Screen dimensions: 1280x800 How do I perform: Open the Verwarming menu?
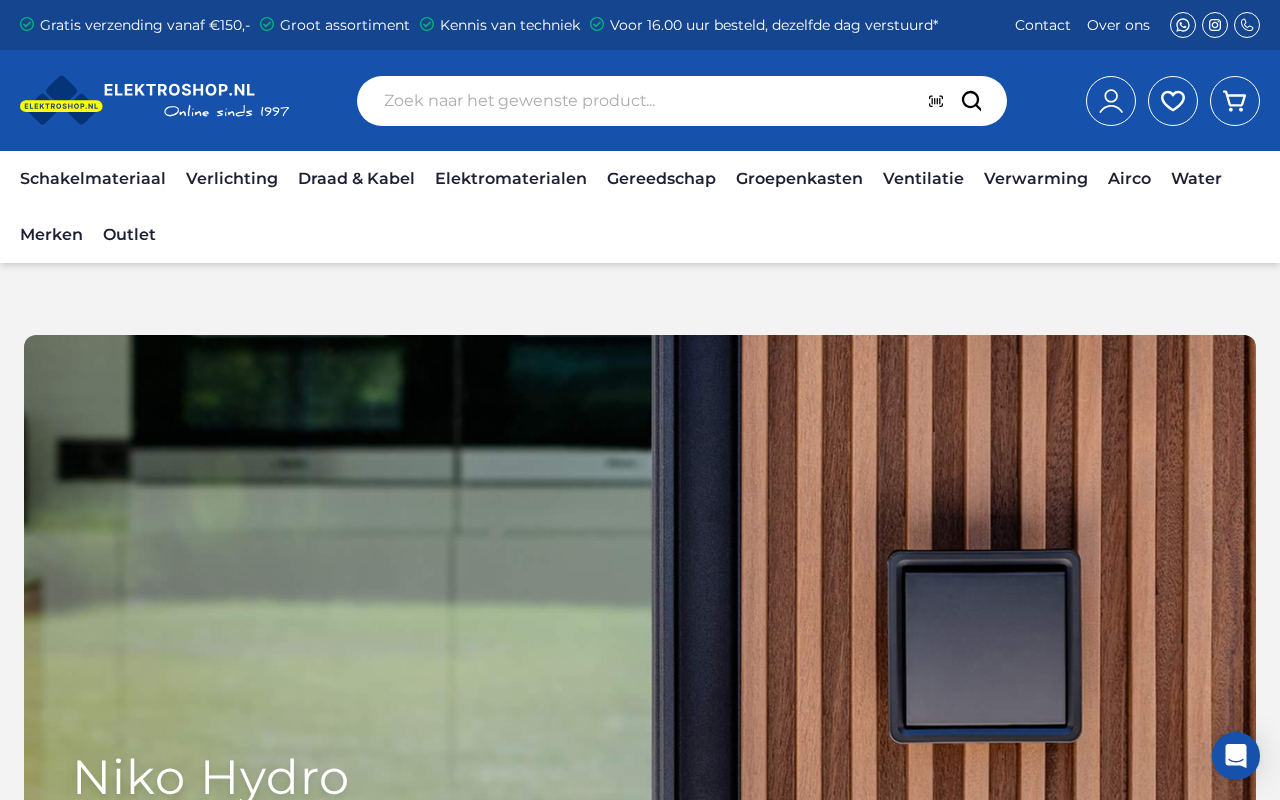1036,179
